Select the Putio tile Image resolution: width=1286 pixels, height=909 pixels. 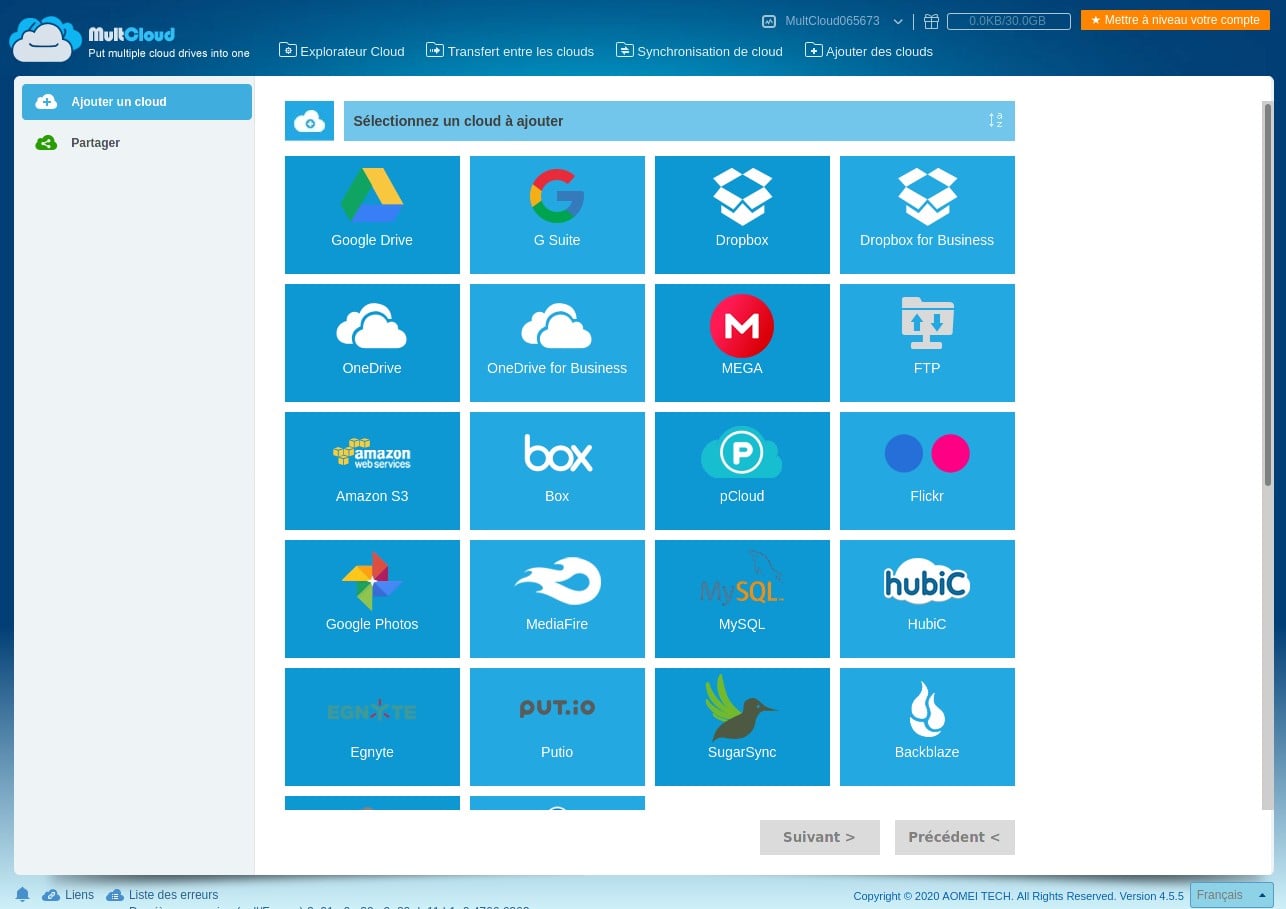[557, 726]
